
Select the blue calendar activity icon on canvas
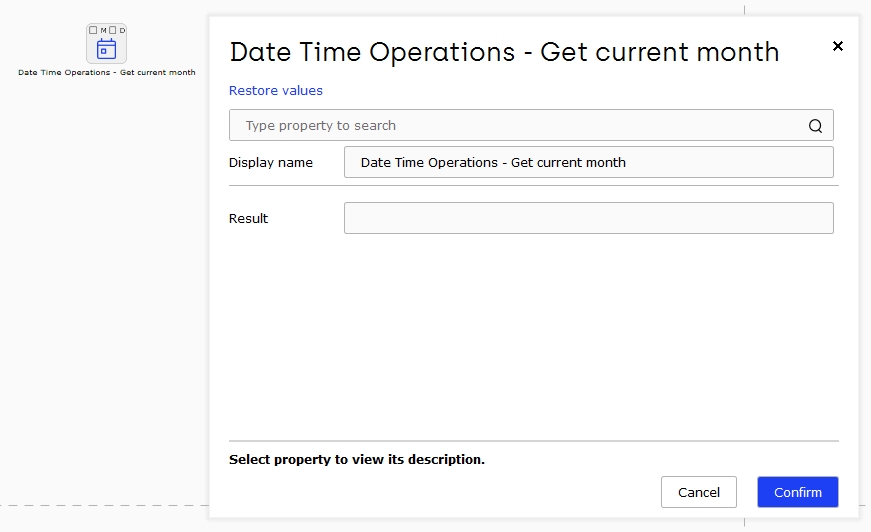click(106, 49)
